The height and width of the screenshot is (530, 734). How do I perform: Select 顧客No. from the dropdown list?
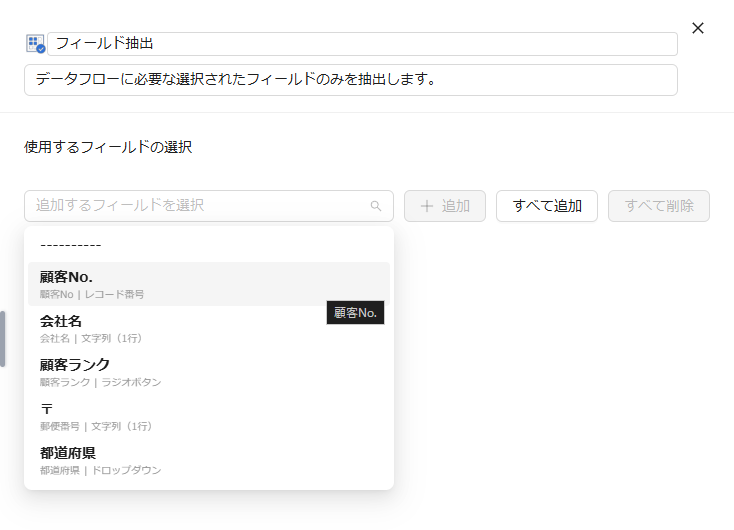[x=209, y=284]
